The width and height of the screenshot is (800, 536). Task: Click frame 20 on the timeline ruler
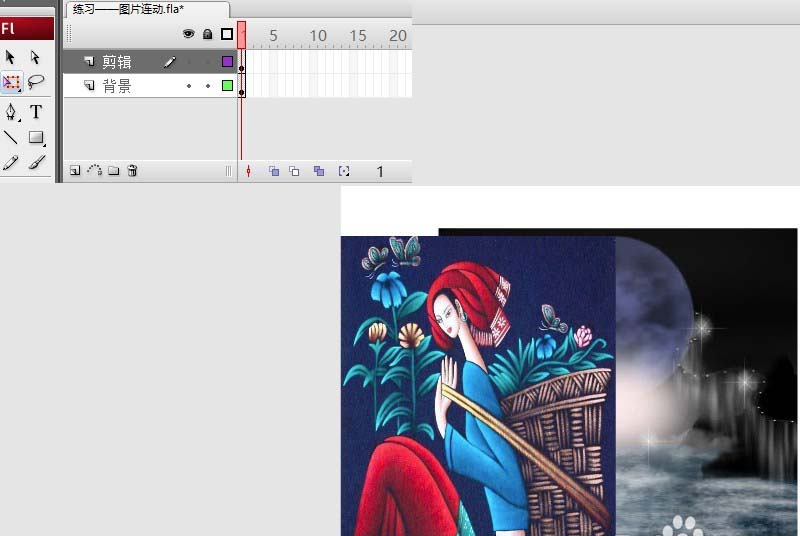397,36
